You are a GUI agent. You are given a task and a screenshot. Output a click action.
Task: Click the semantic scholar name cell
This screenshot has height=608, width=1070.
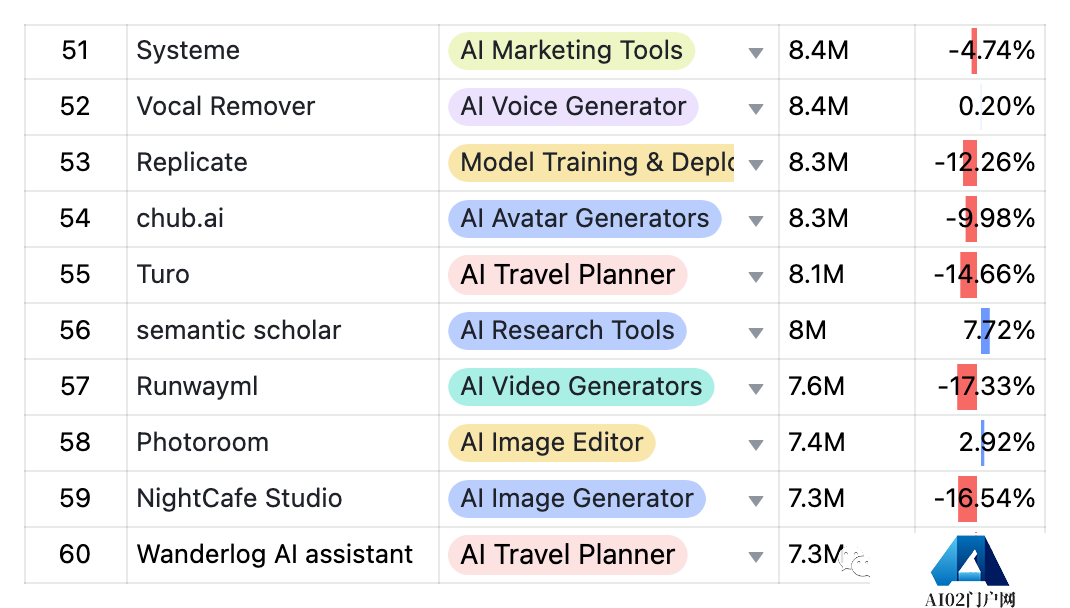pos(283,331)
